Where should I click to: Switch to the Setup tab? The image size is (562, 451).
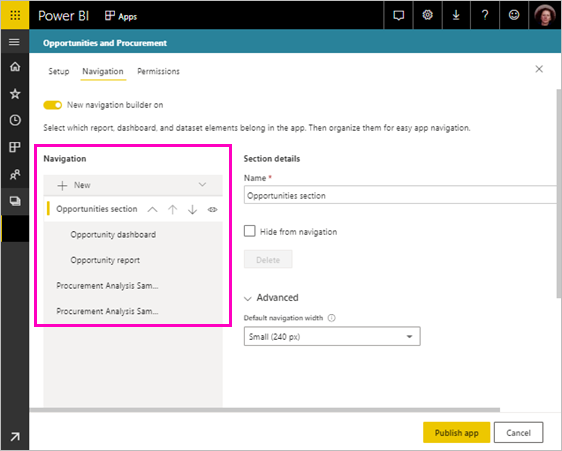59,71
